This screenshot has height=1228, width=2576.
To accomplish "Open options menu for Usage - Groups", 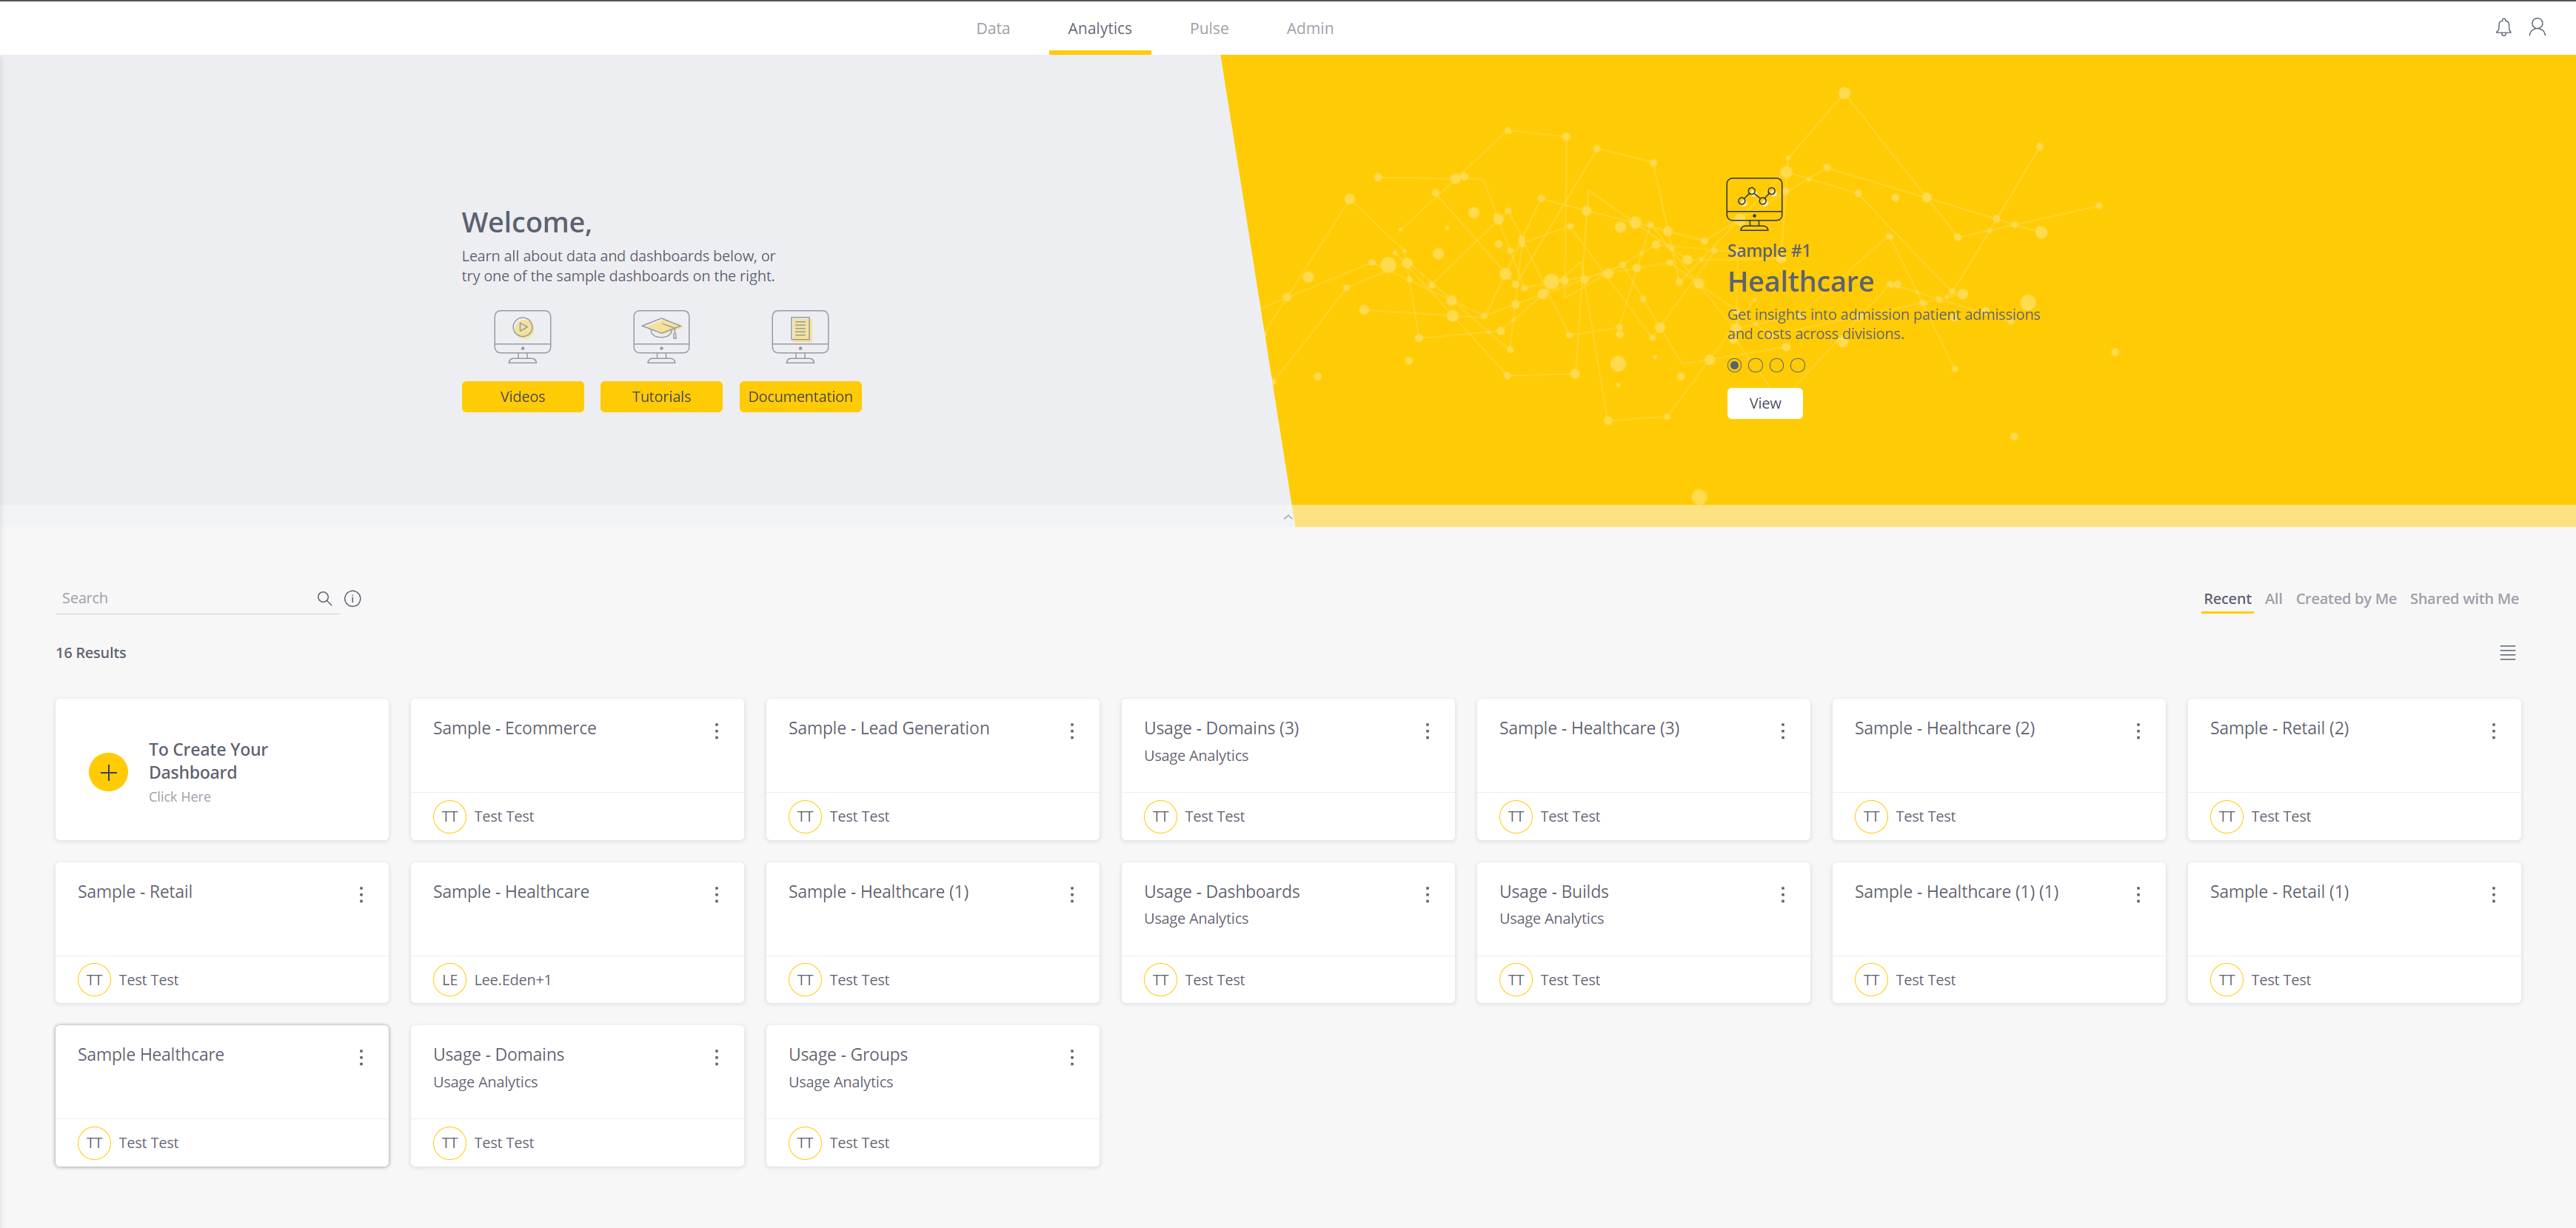I will (x=1072, y=1057).
